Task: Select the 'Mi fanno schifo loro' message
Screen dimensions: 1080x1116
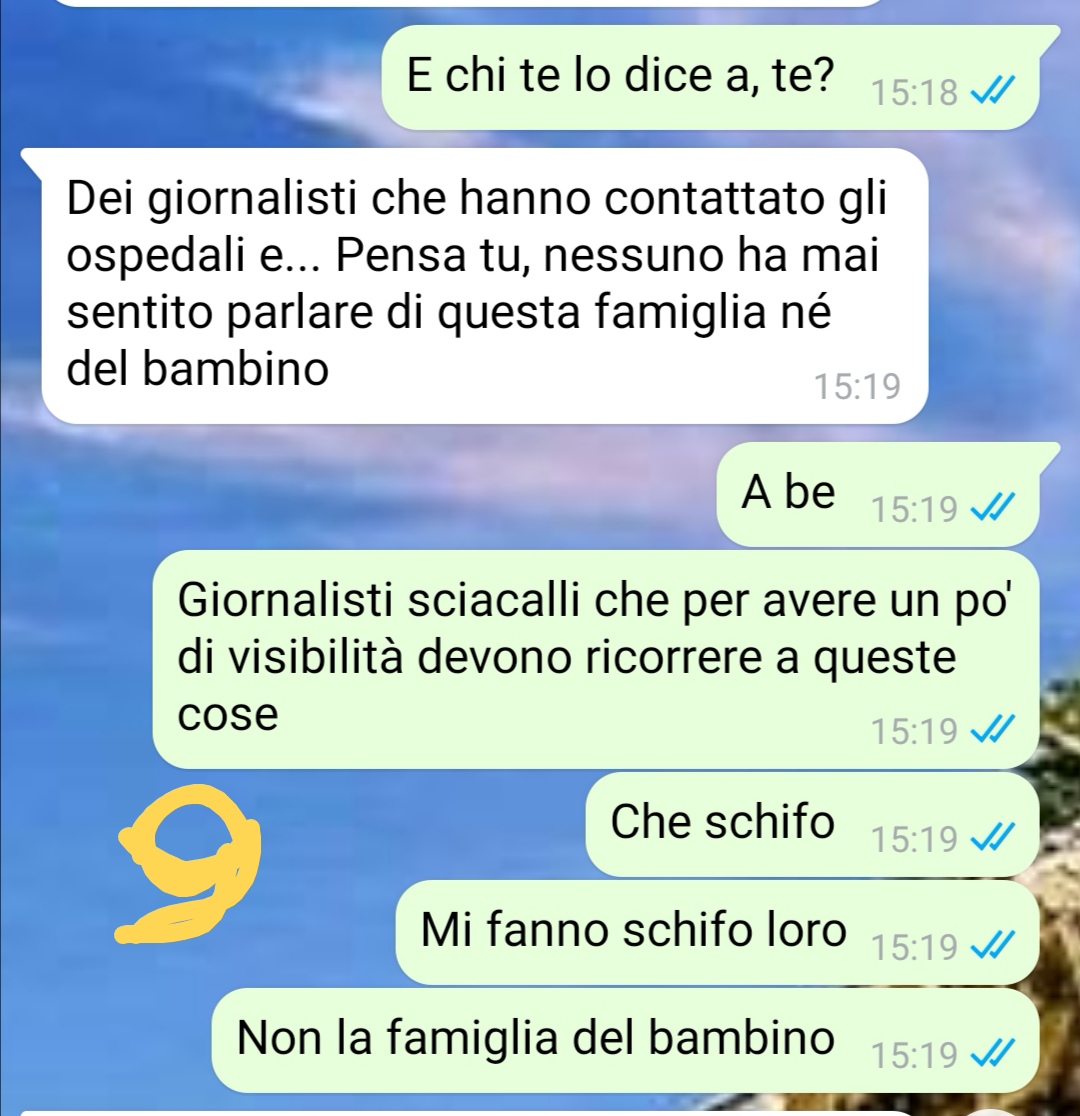Action: coord(717,932)
